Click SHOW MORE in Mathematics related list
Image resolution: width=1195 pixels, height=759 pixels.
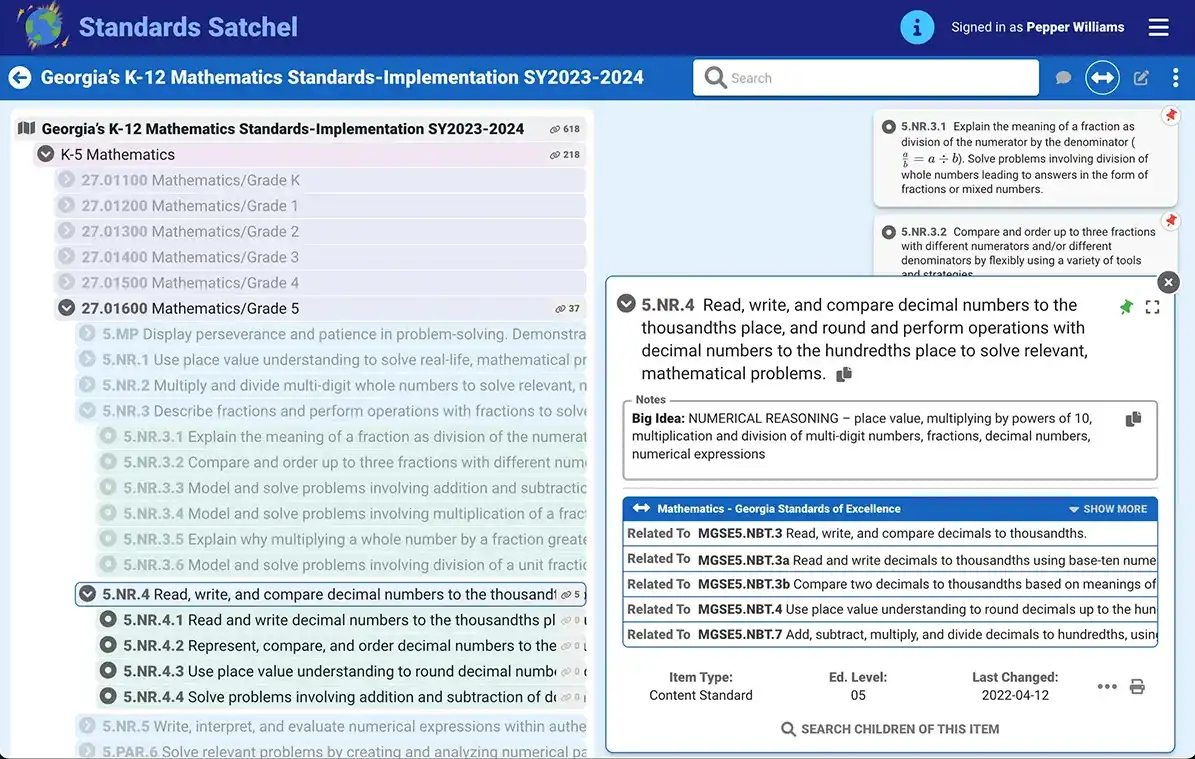[1107, 509]
